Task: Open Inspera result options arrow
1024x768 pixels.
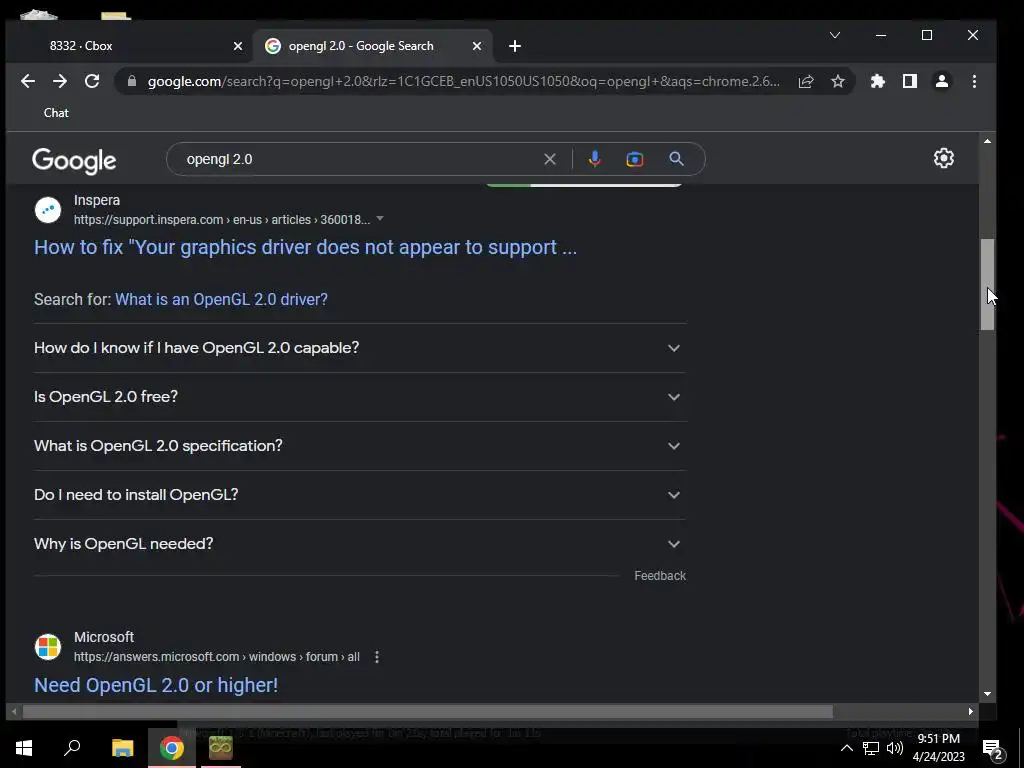Action: [380, 218]
